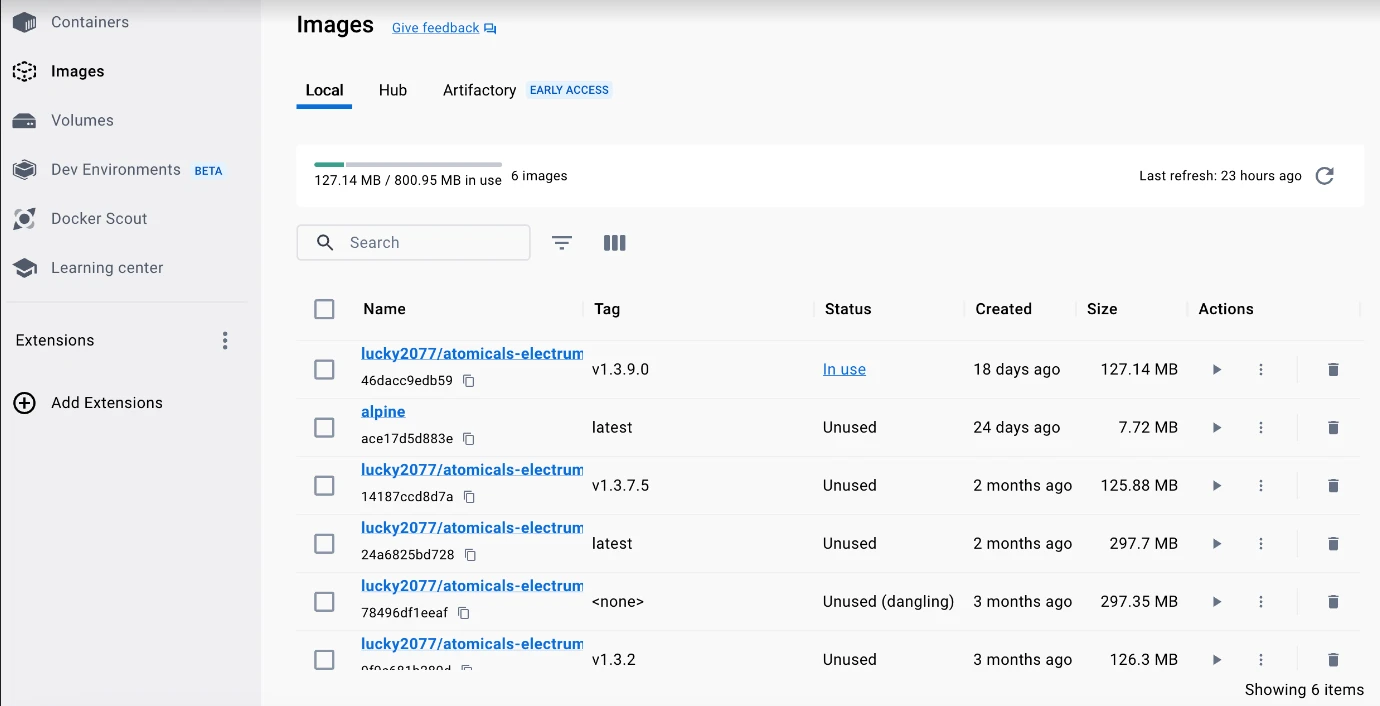Screen dimensions: 1380x706
Task: Delete the v1.3.7.5 tagged image
Action: (x=1333, y=486)
